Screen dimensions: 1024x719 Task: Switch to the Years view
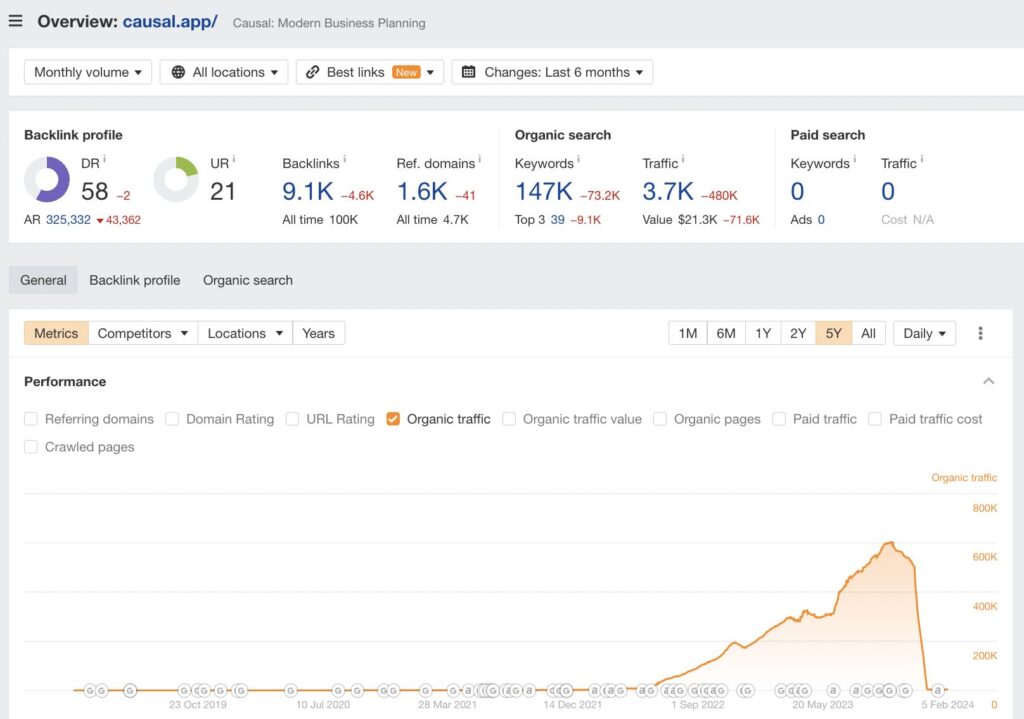(x=318, y=333)
